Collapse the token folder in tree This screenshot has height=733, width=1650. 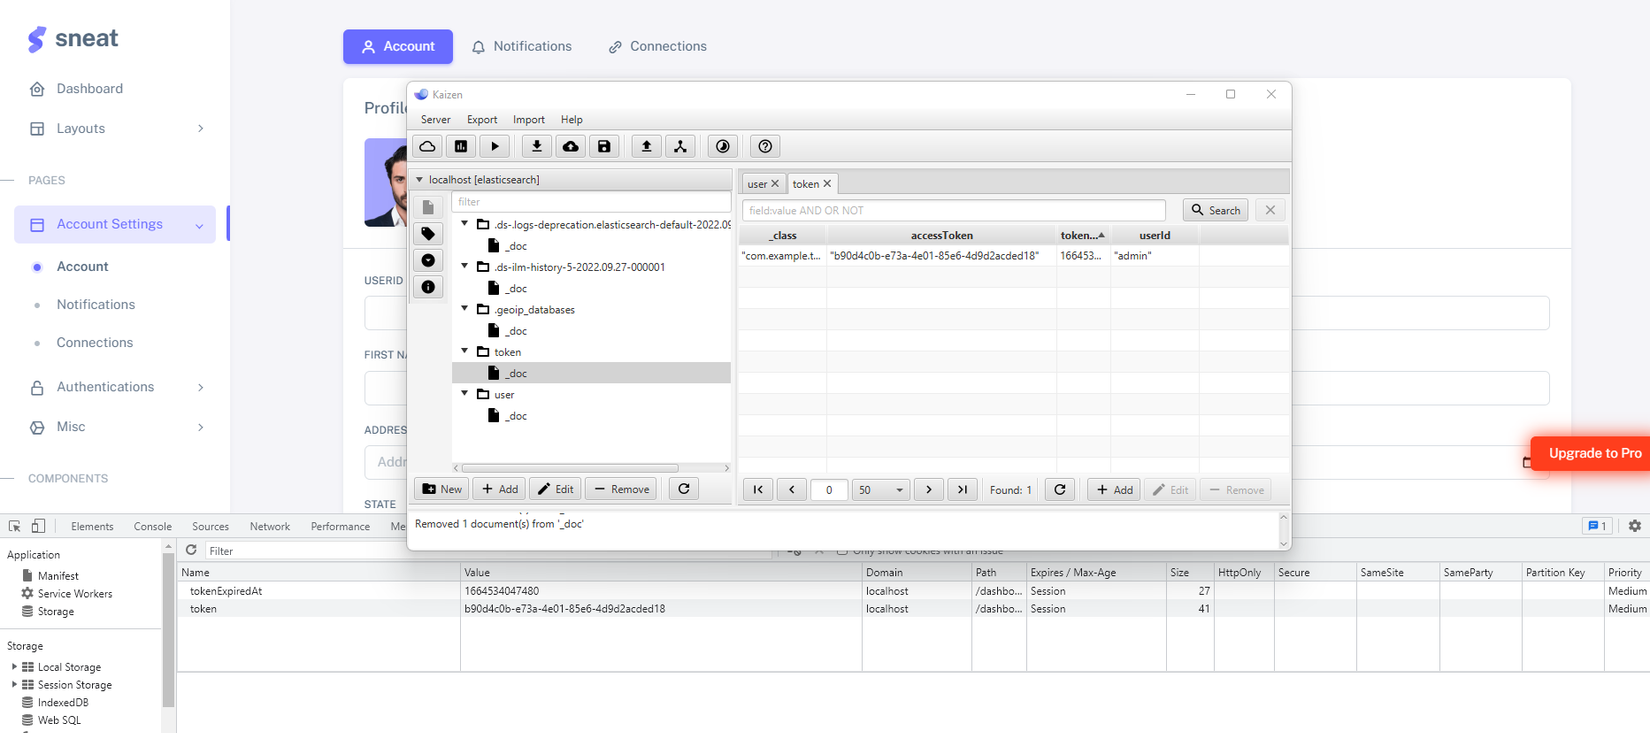click(465, 352)
